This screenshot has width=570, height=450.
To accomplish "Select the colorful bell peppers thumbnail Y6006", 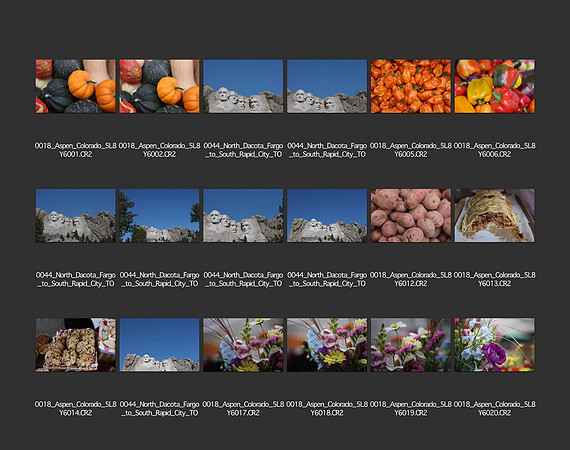I will 494,86.
